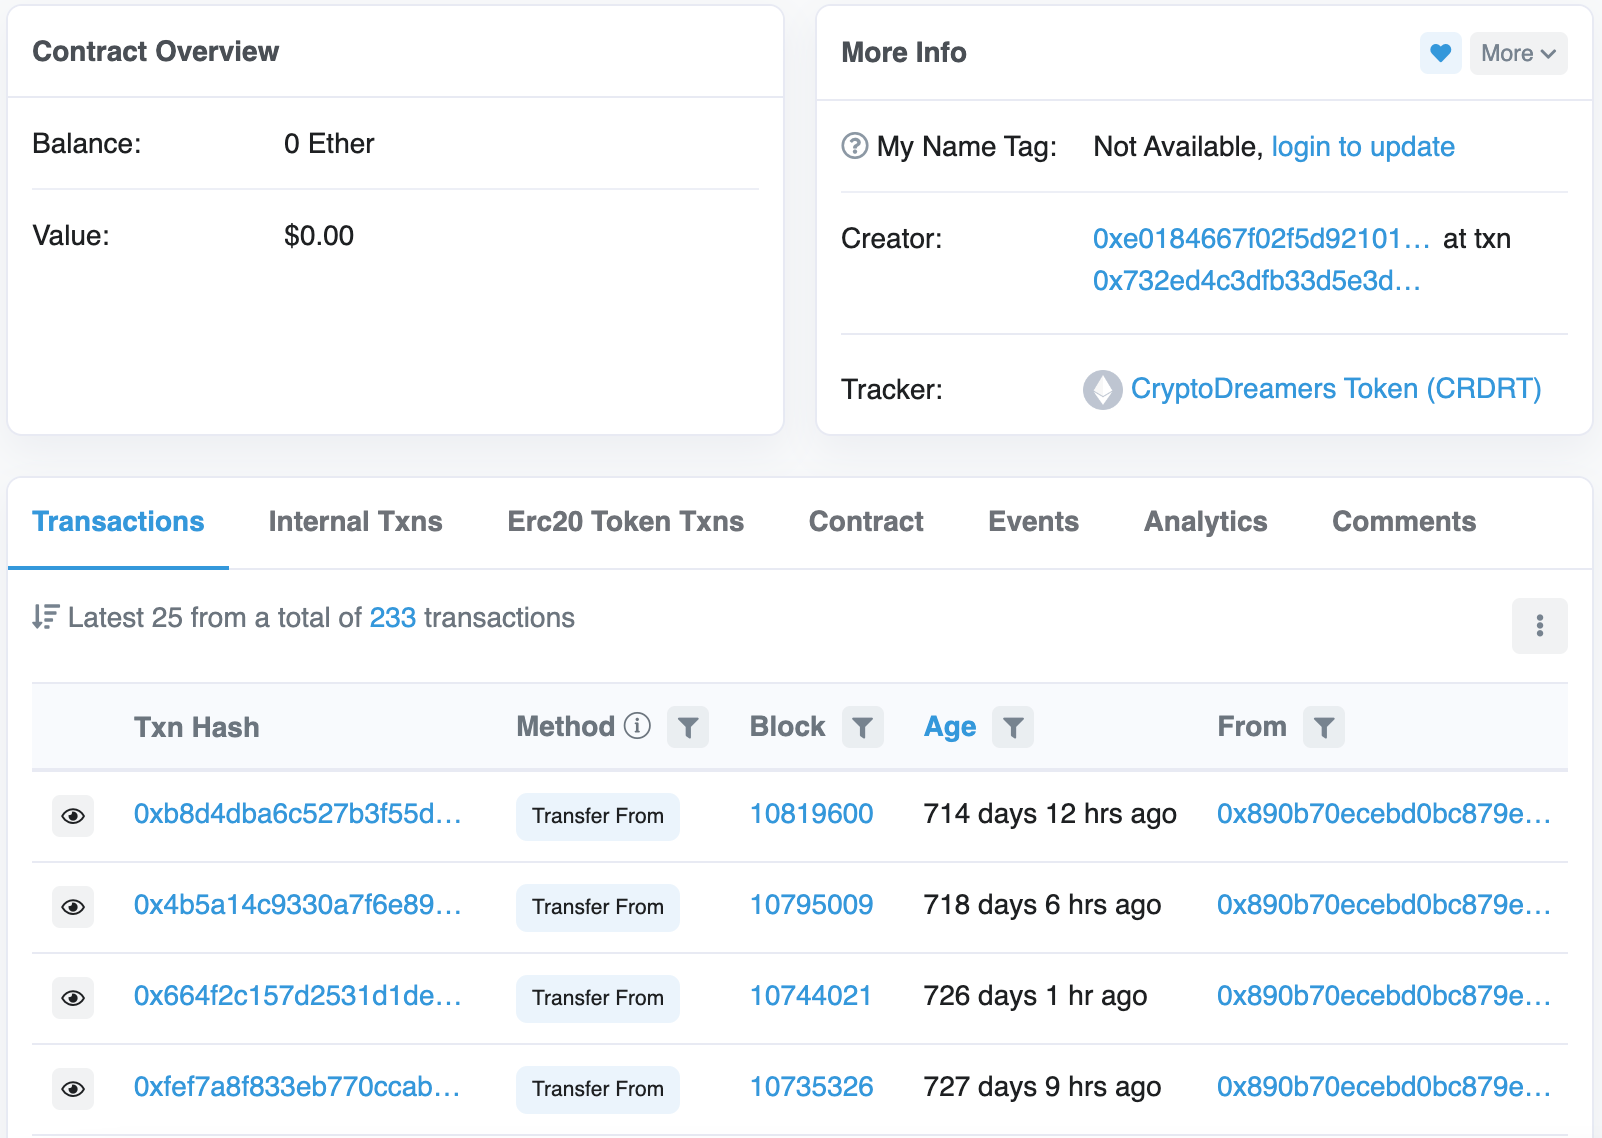Open the Method column filter

[687, 727]
